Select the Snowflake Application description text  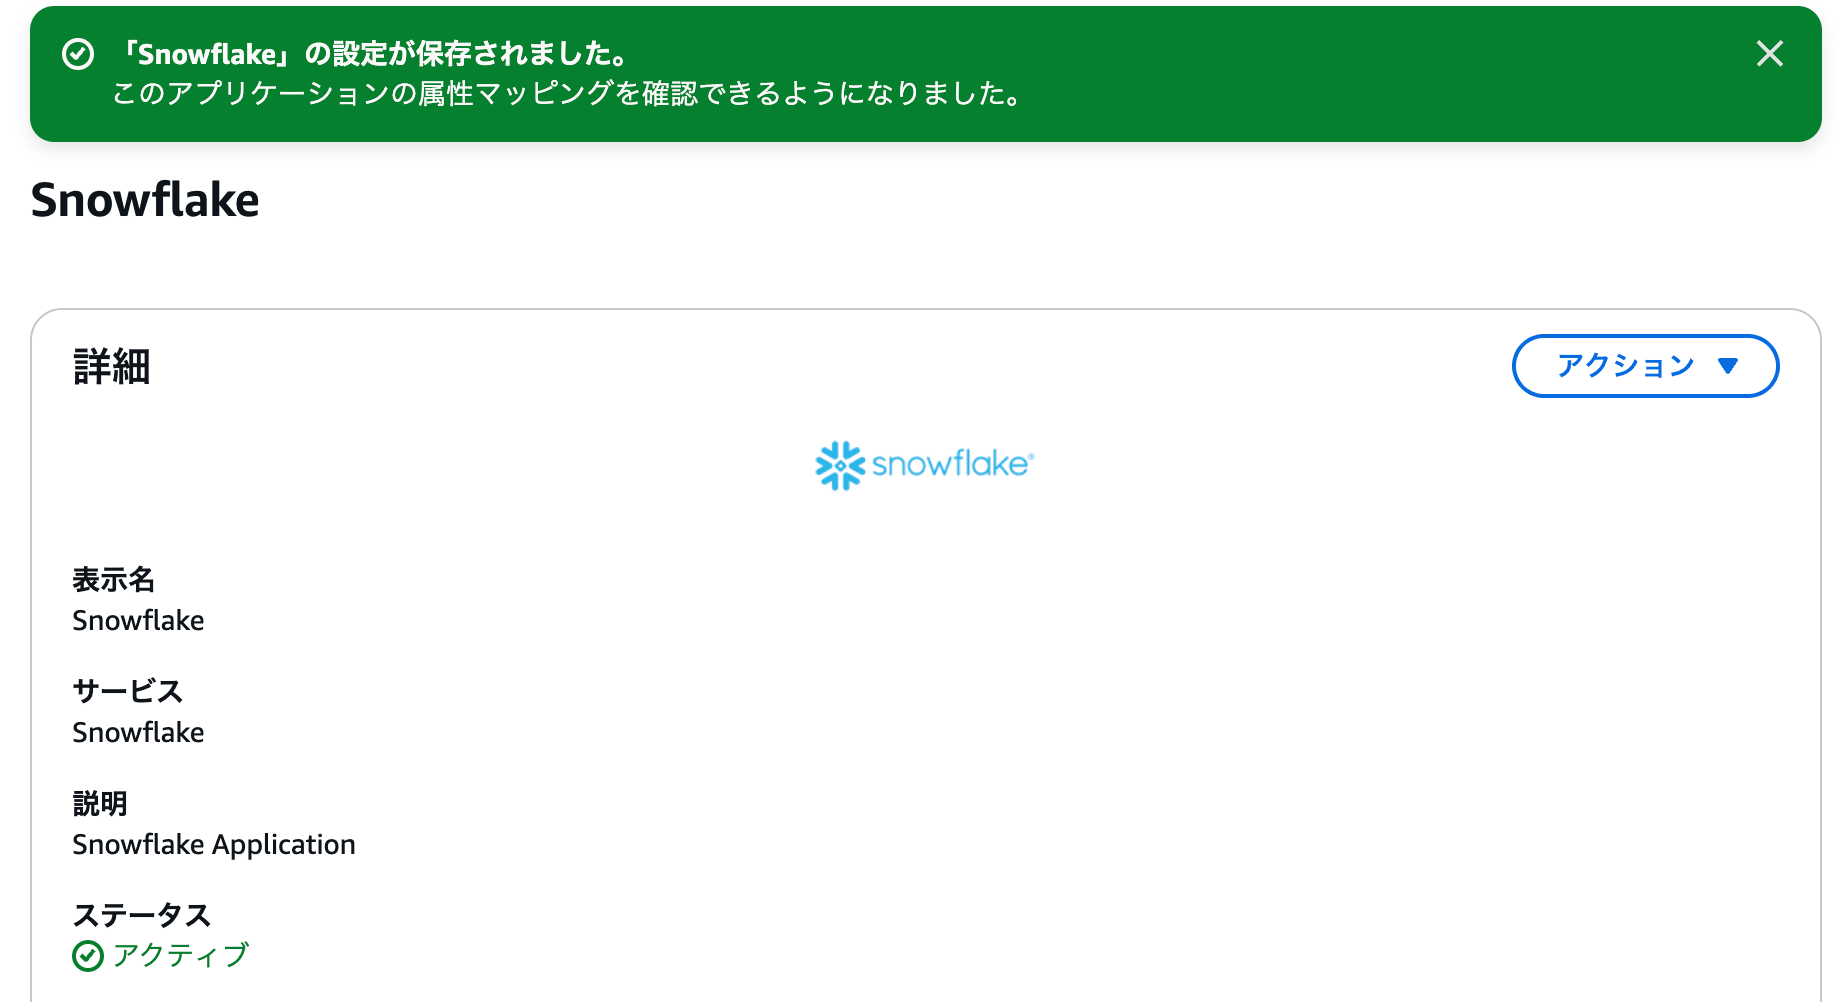click(214, 845)
